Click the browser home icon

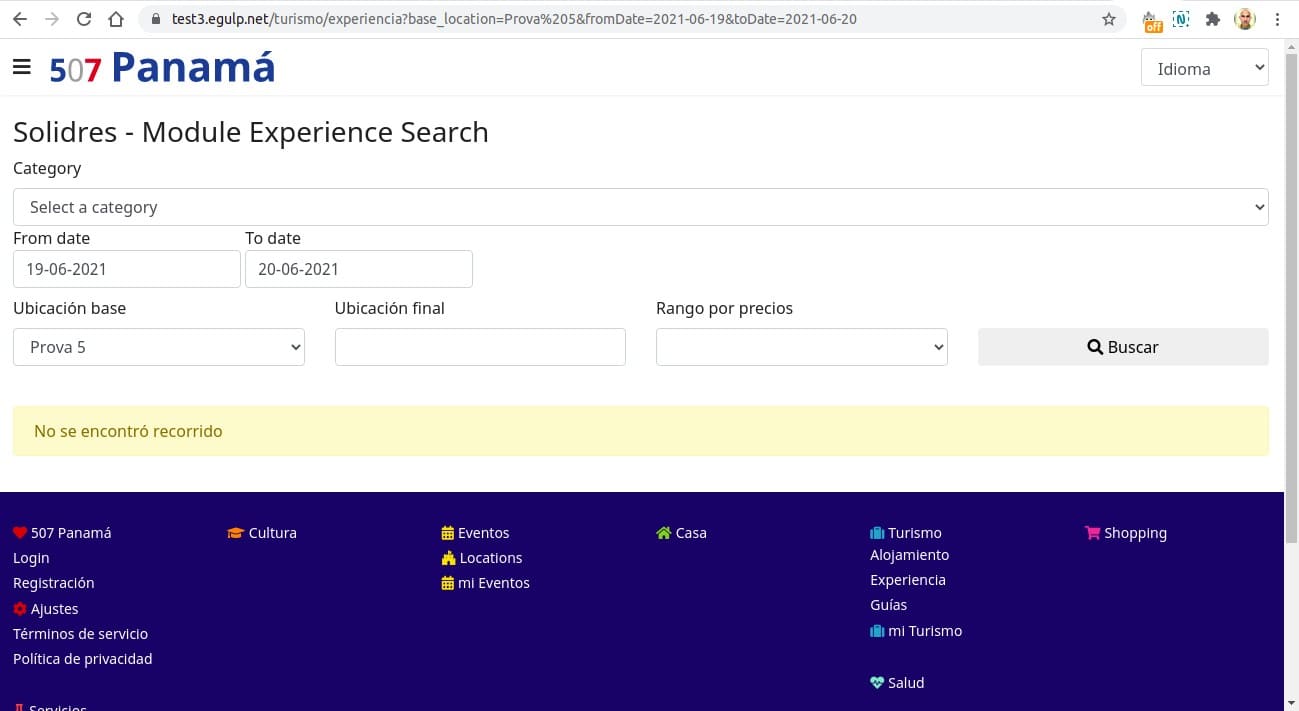pos(116,19)
